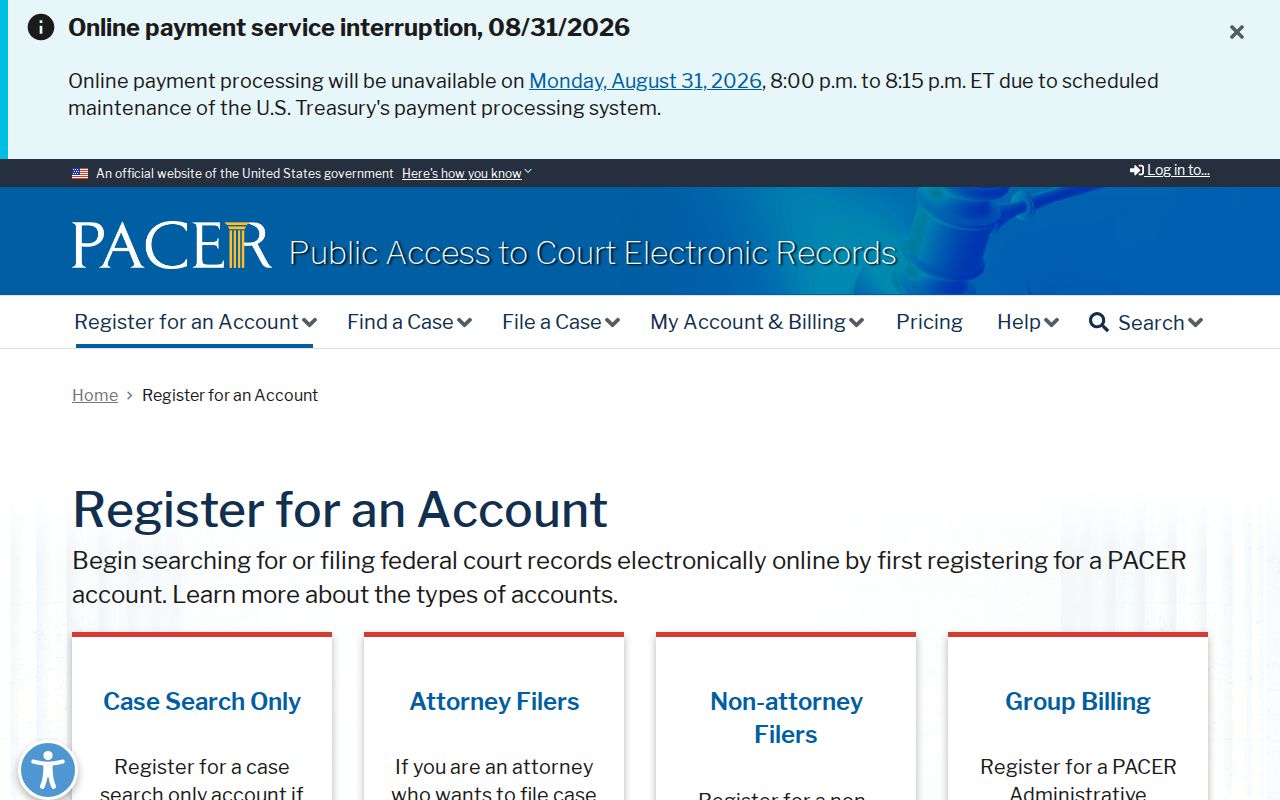This screenshot has height=800, width=1280.
Task: Click the Log in arrow icon
Action: pyautogui.click(x=1137, y=171)
